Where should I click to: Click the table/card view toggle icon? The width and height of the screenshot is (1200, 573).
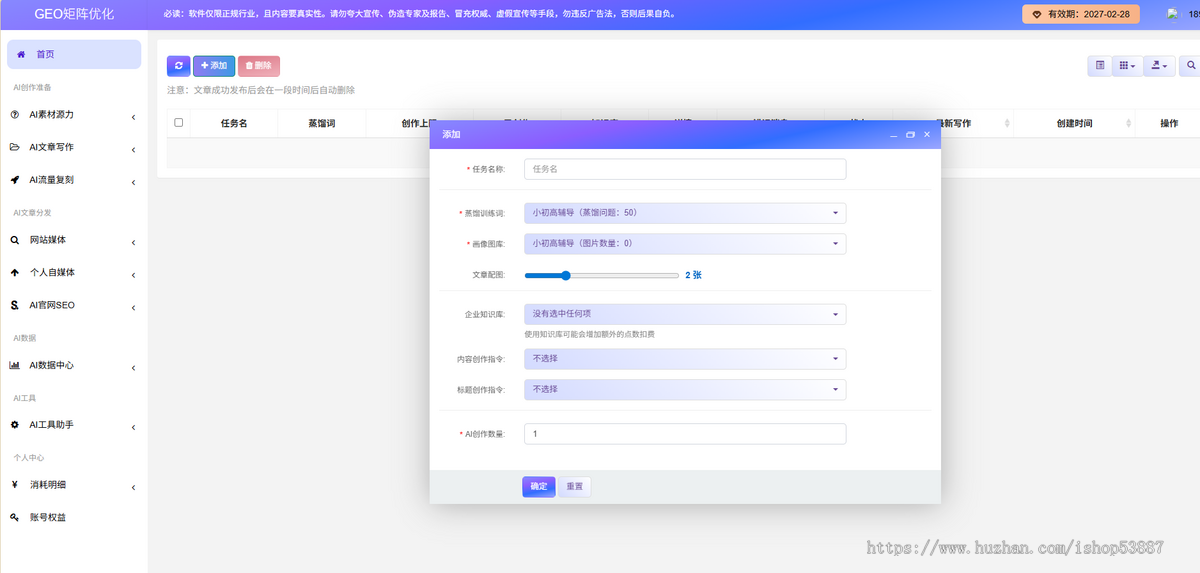click(1100, 66)
